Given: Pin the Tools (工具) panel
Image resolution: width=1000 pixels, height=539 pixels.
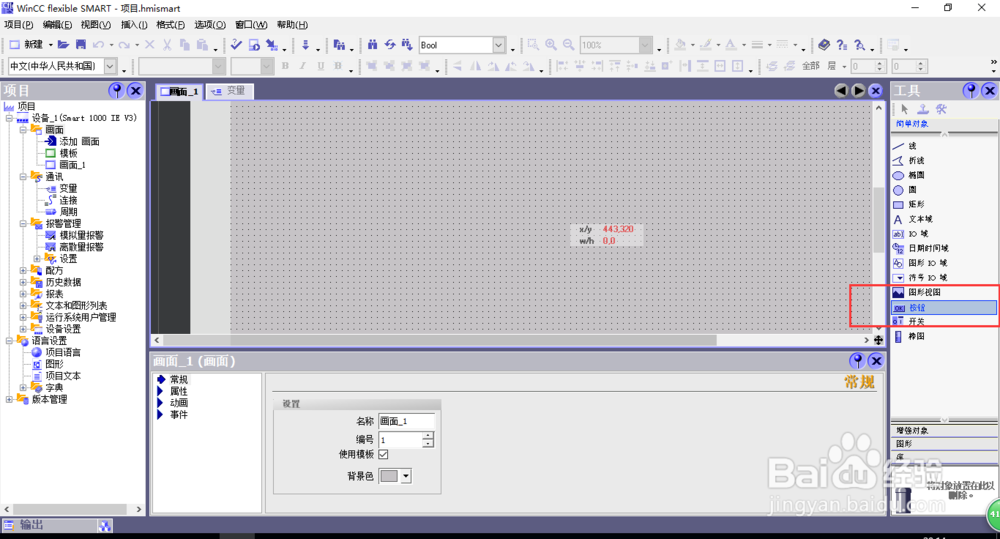Looking at the screenshot, I should coord(971,91).
